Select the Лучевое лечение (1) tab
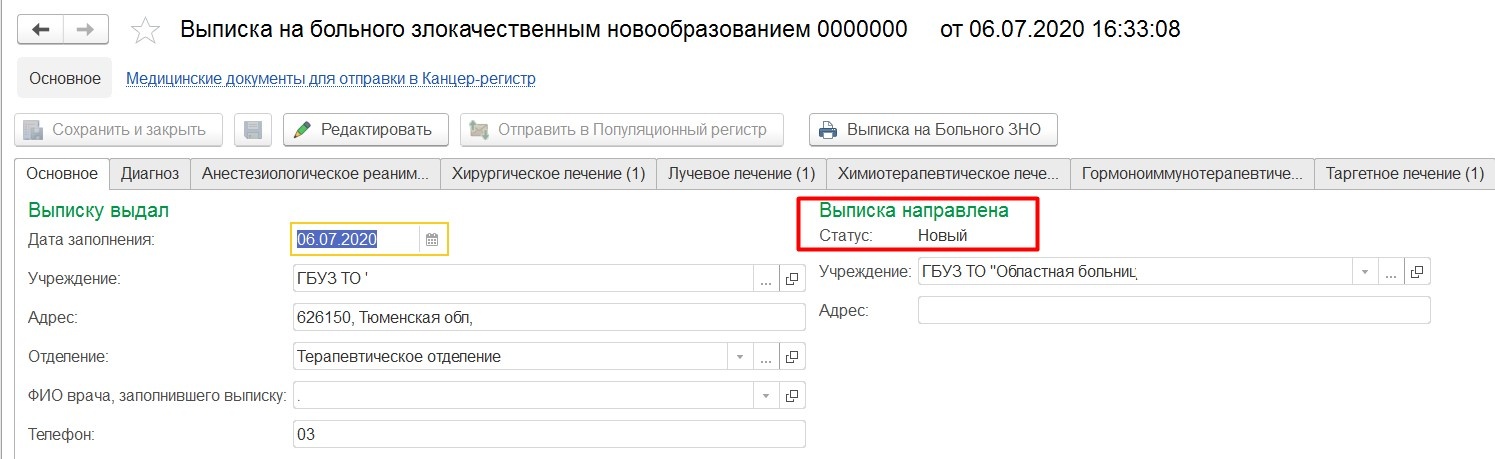This screenshot has height=459, width=1495. [x=742, y=174]
